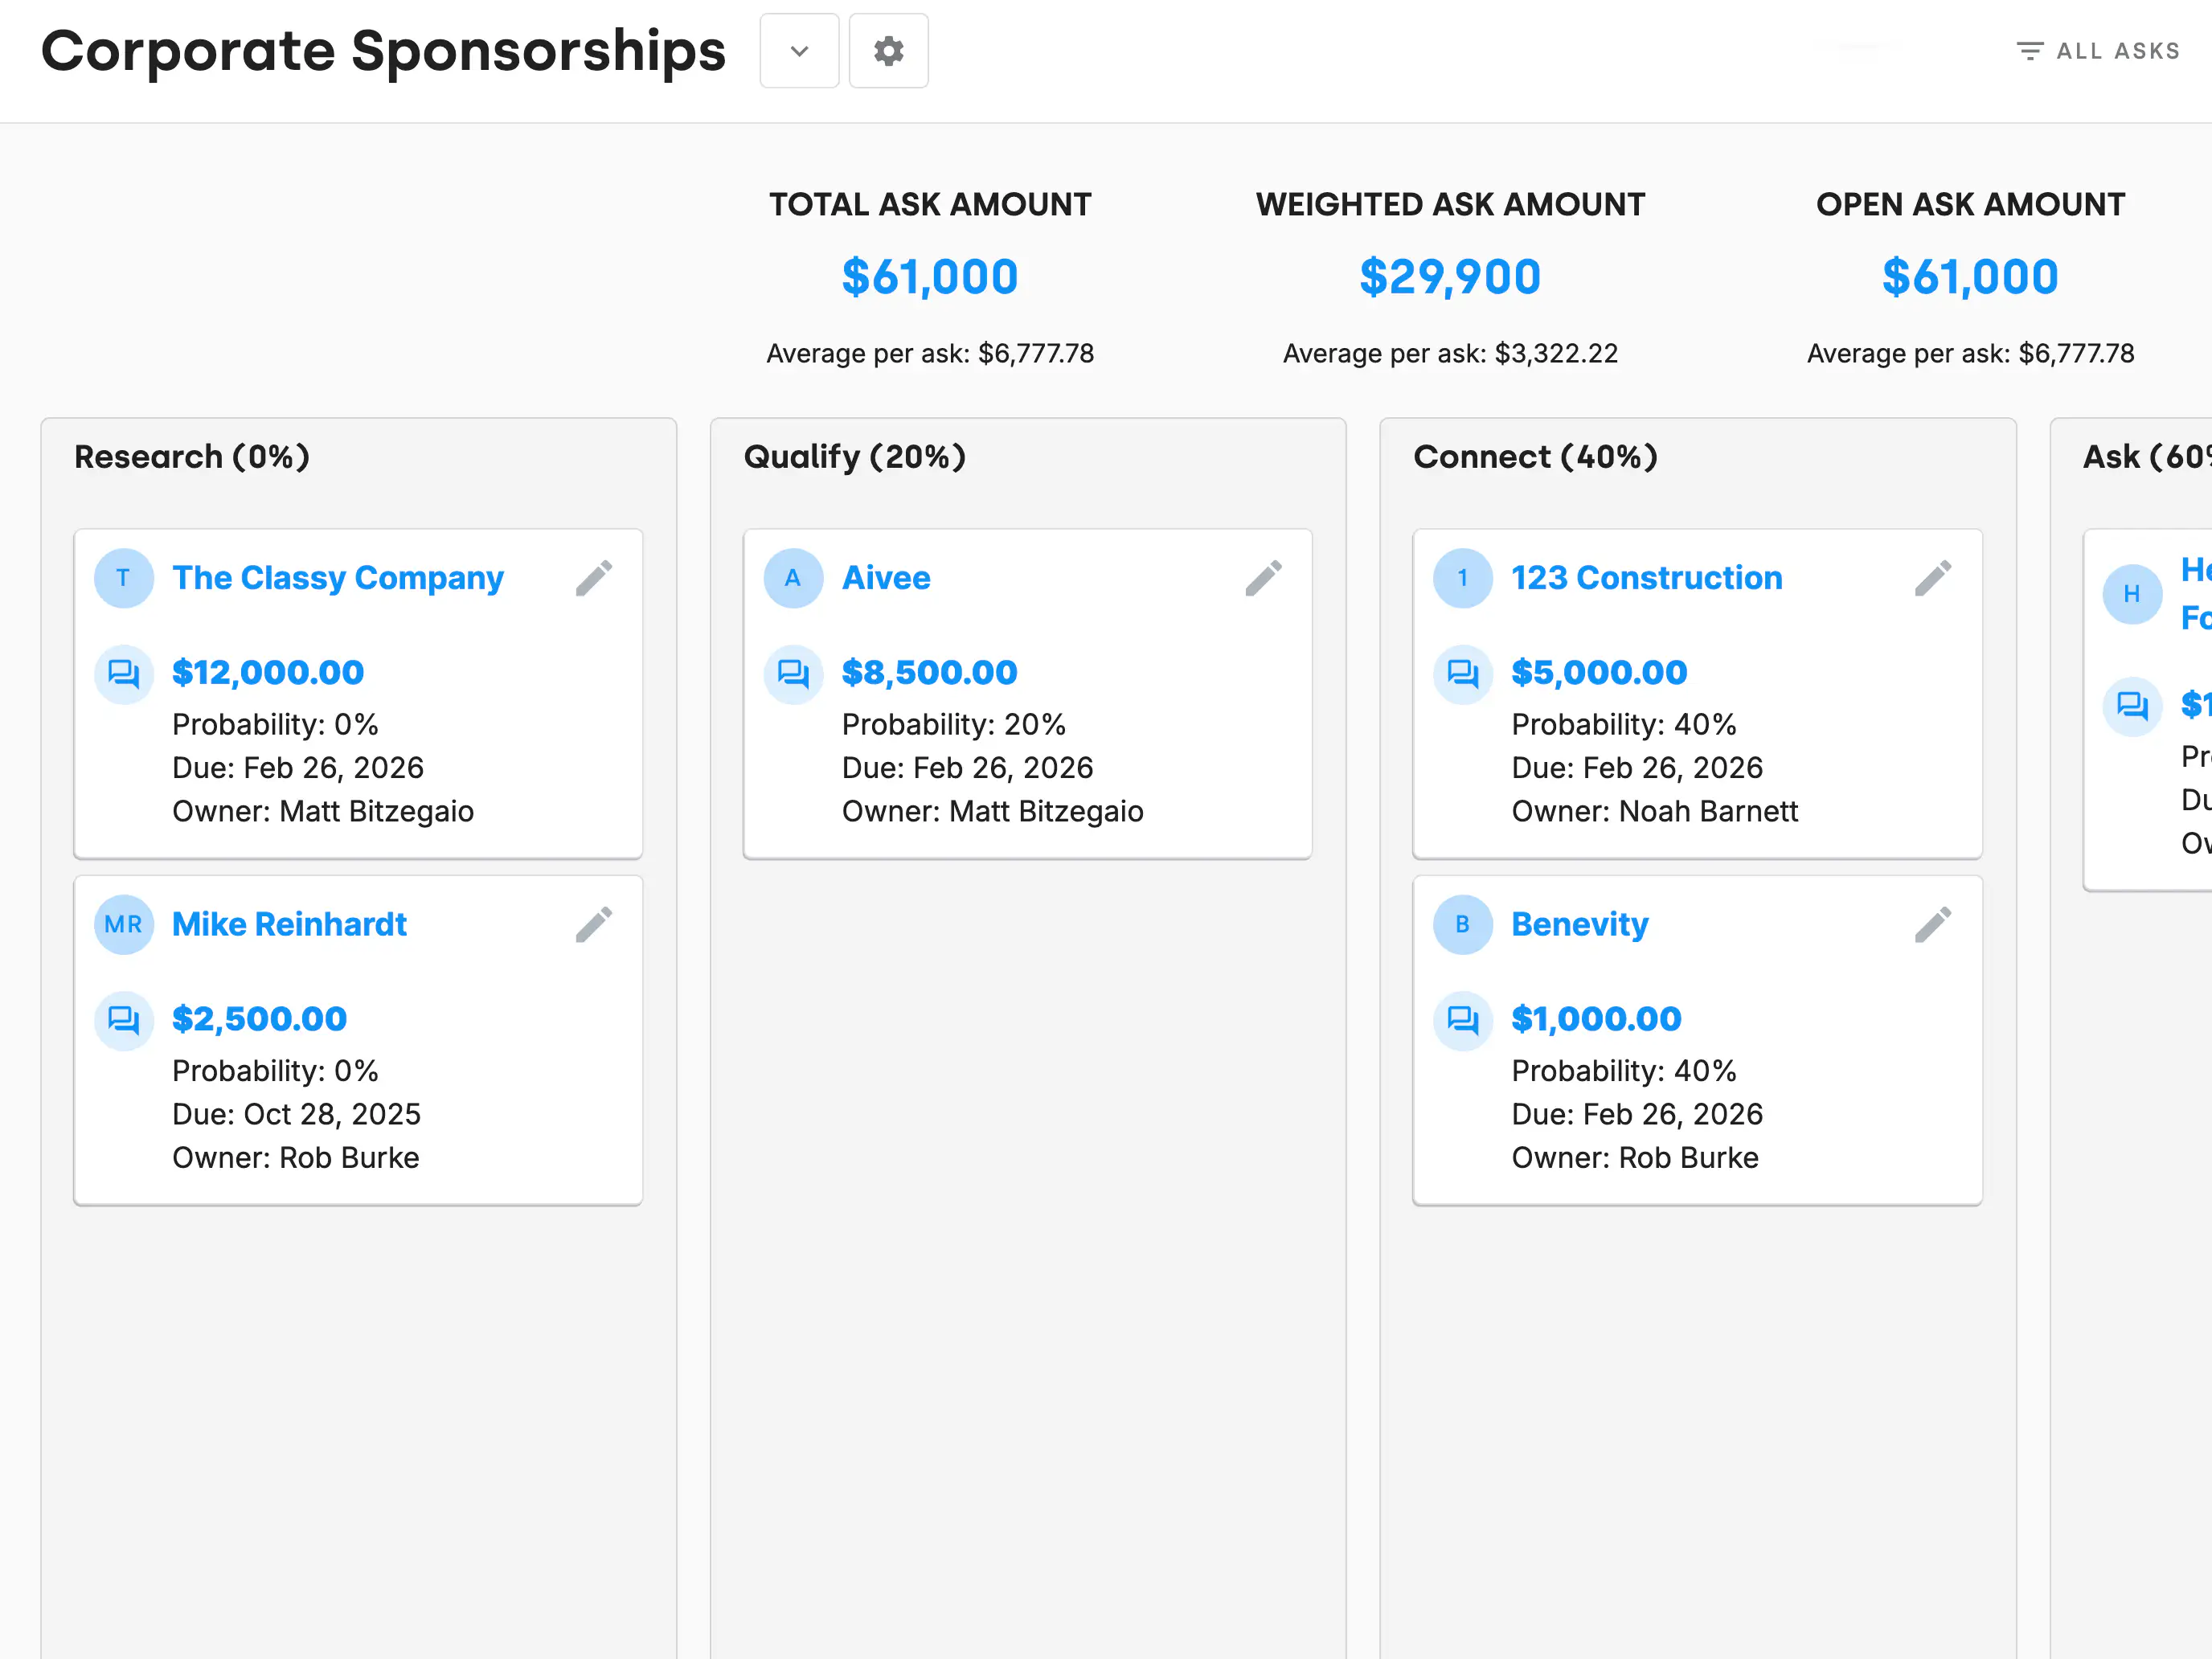
Task: Click the Research (0%) column header
Action: point(192,457)
